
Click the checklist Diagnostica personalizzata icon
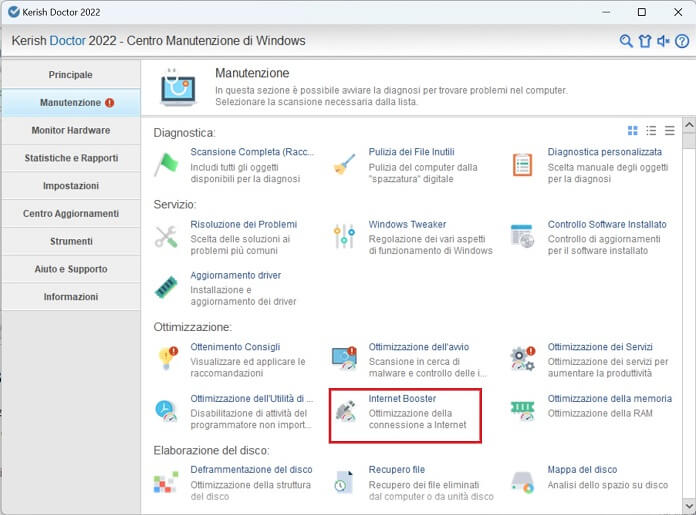(522, 165)
